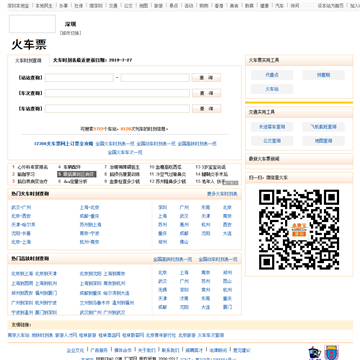Image resolution: width=360 pixels, height=360 pixels.
Task: Click the 昆山 city link
Action: (227, 281)
